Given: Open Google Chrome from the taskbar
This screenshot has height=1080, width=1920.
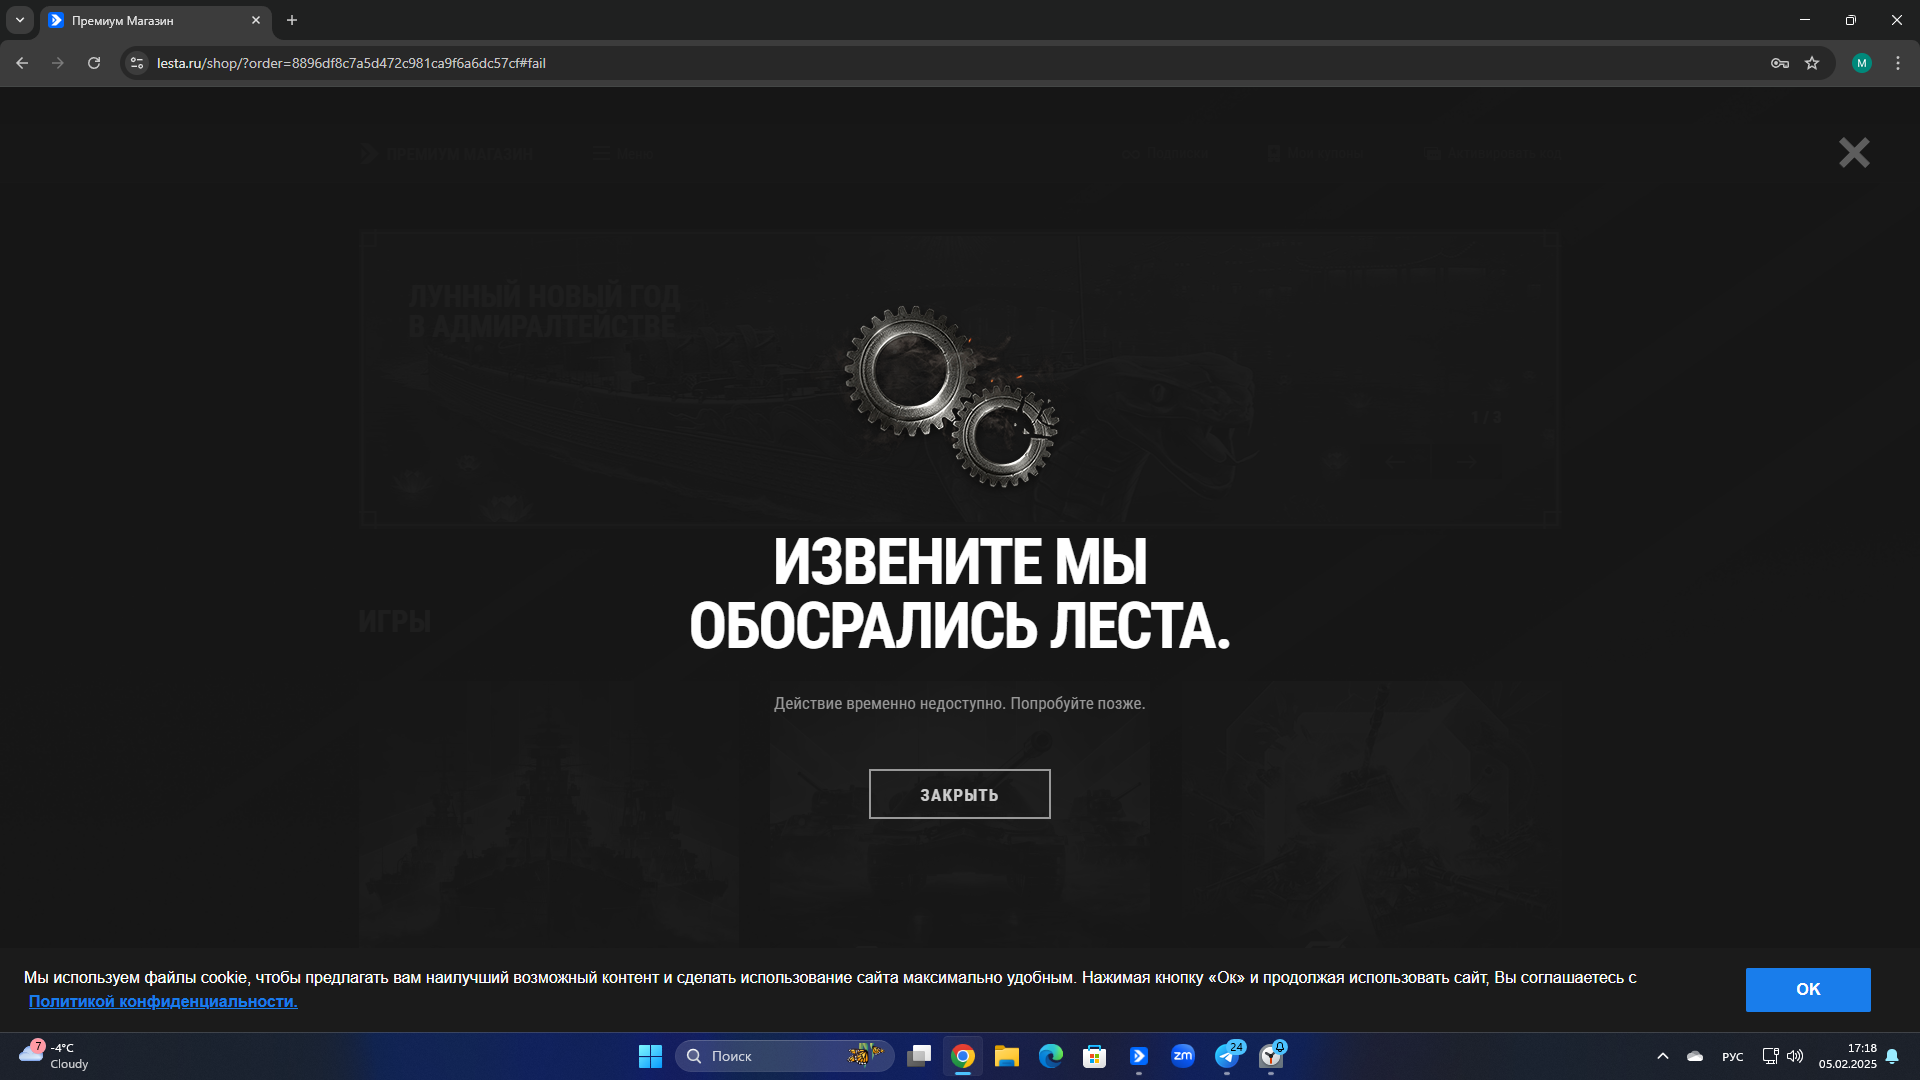Looking at the screenshot, I should (x=963, y=1056).
